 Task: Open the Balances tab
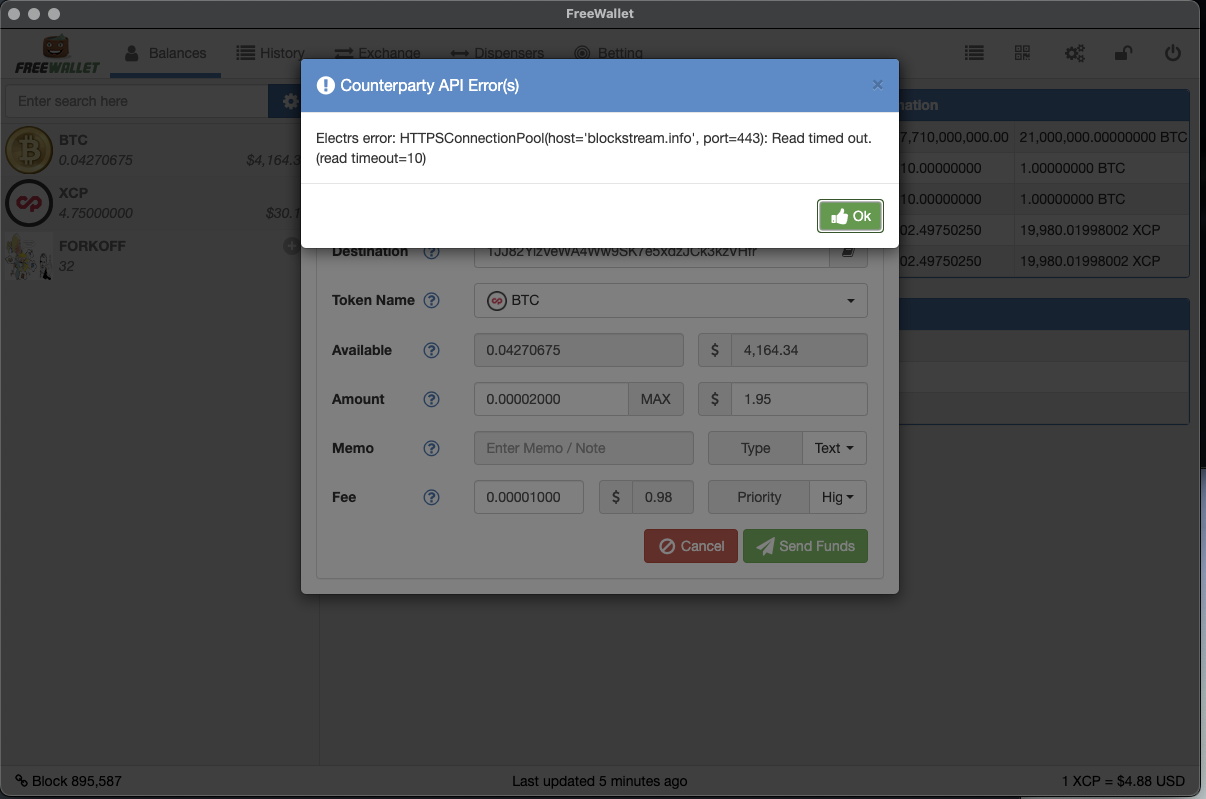pos(165,53)
